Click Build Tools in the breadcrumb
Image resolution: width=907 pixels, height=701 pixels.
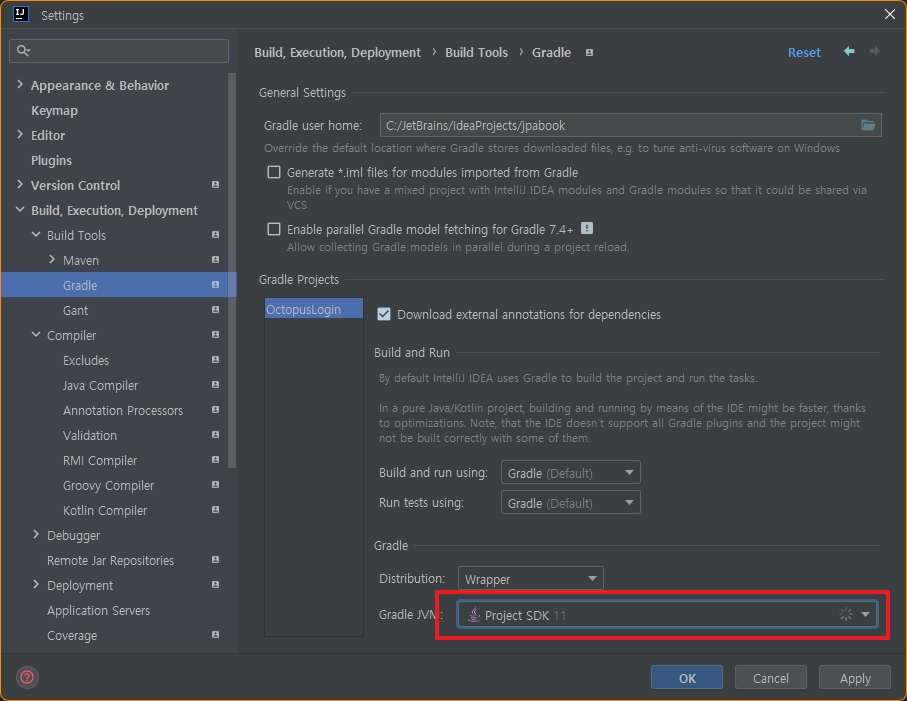476,53
